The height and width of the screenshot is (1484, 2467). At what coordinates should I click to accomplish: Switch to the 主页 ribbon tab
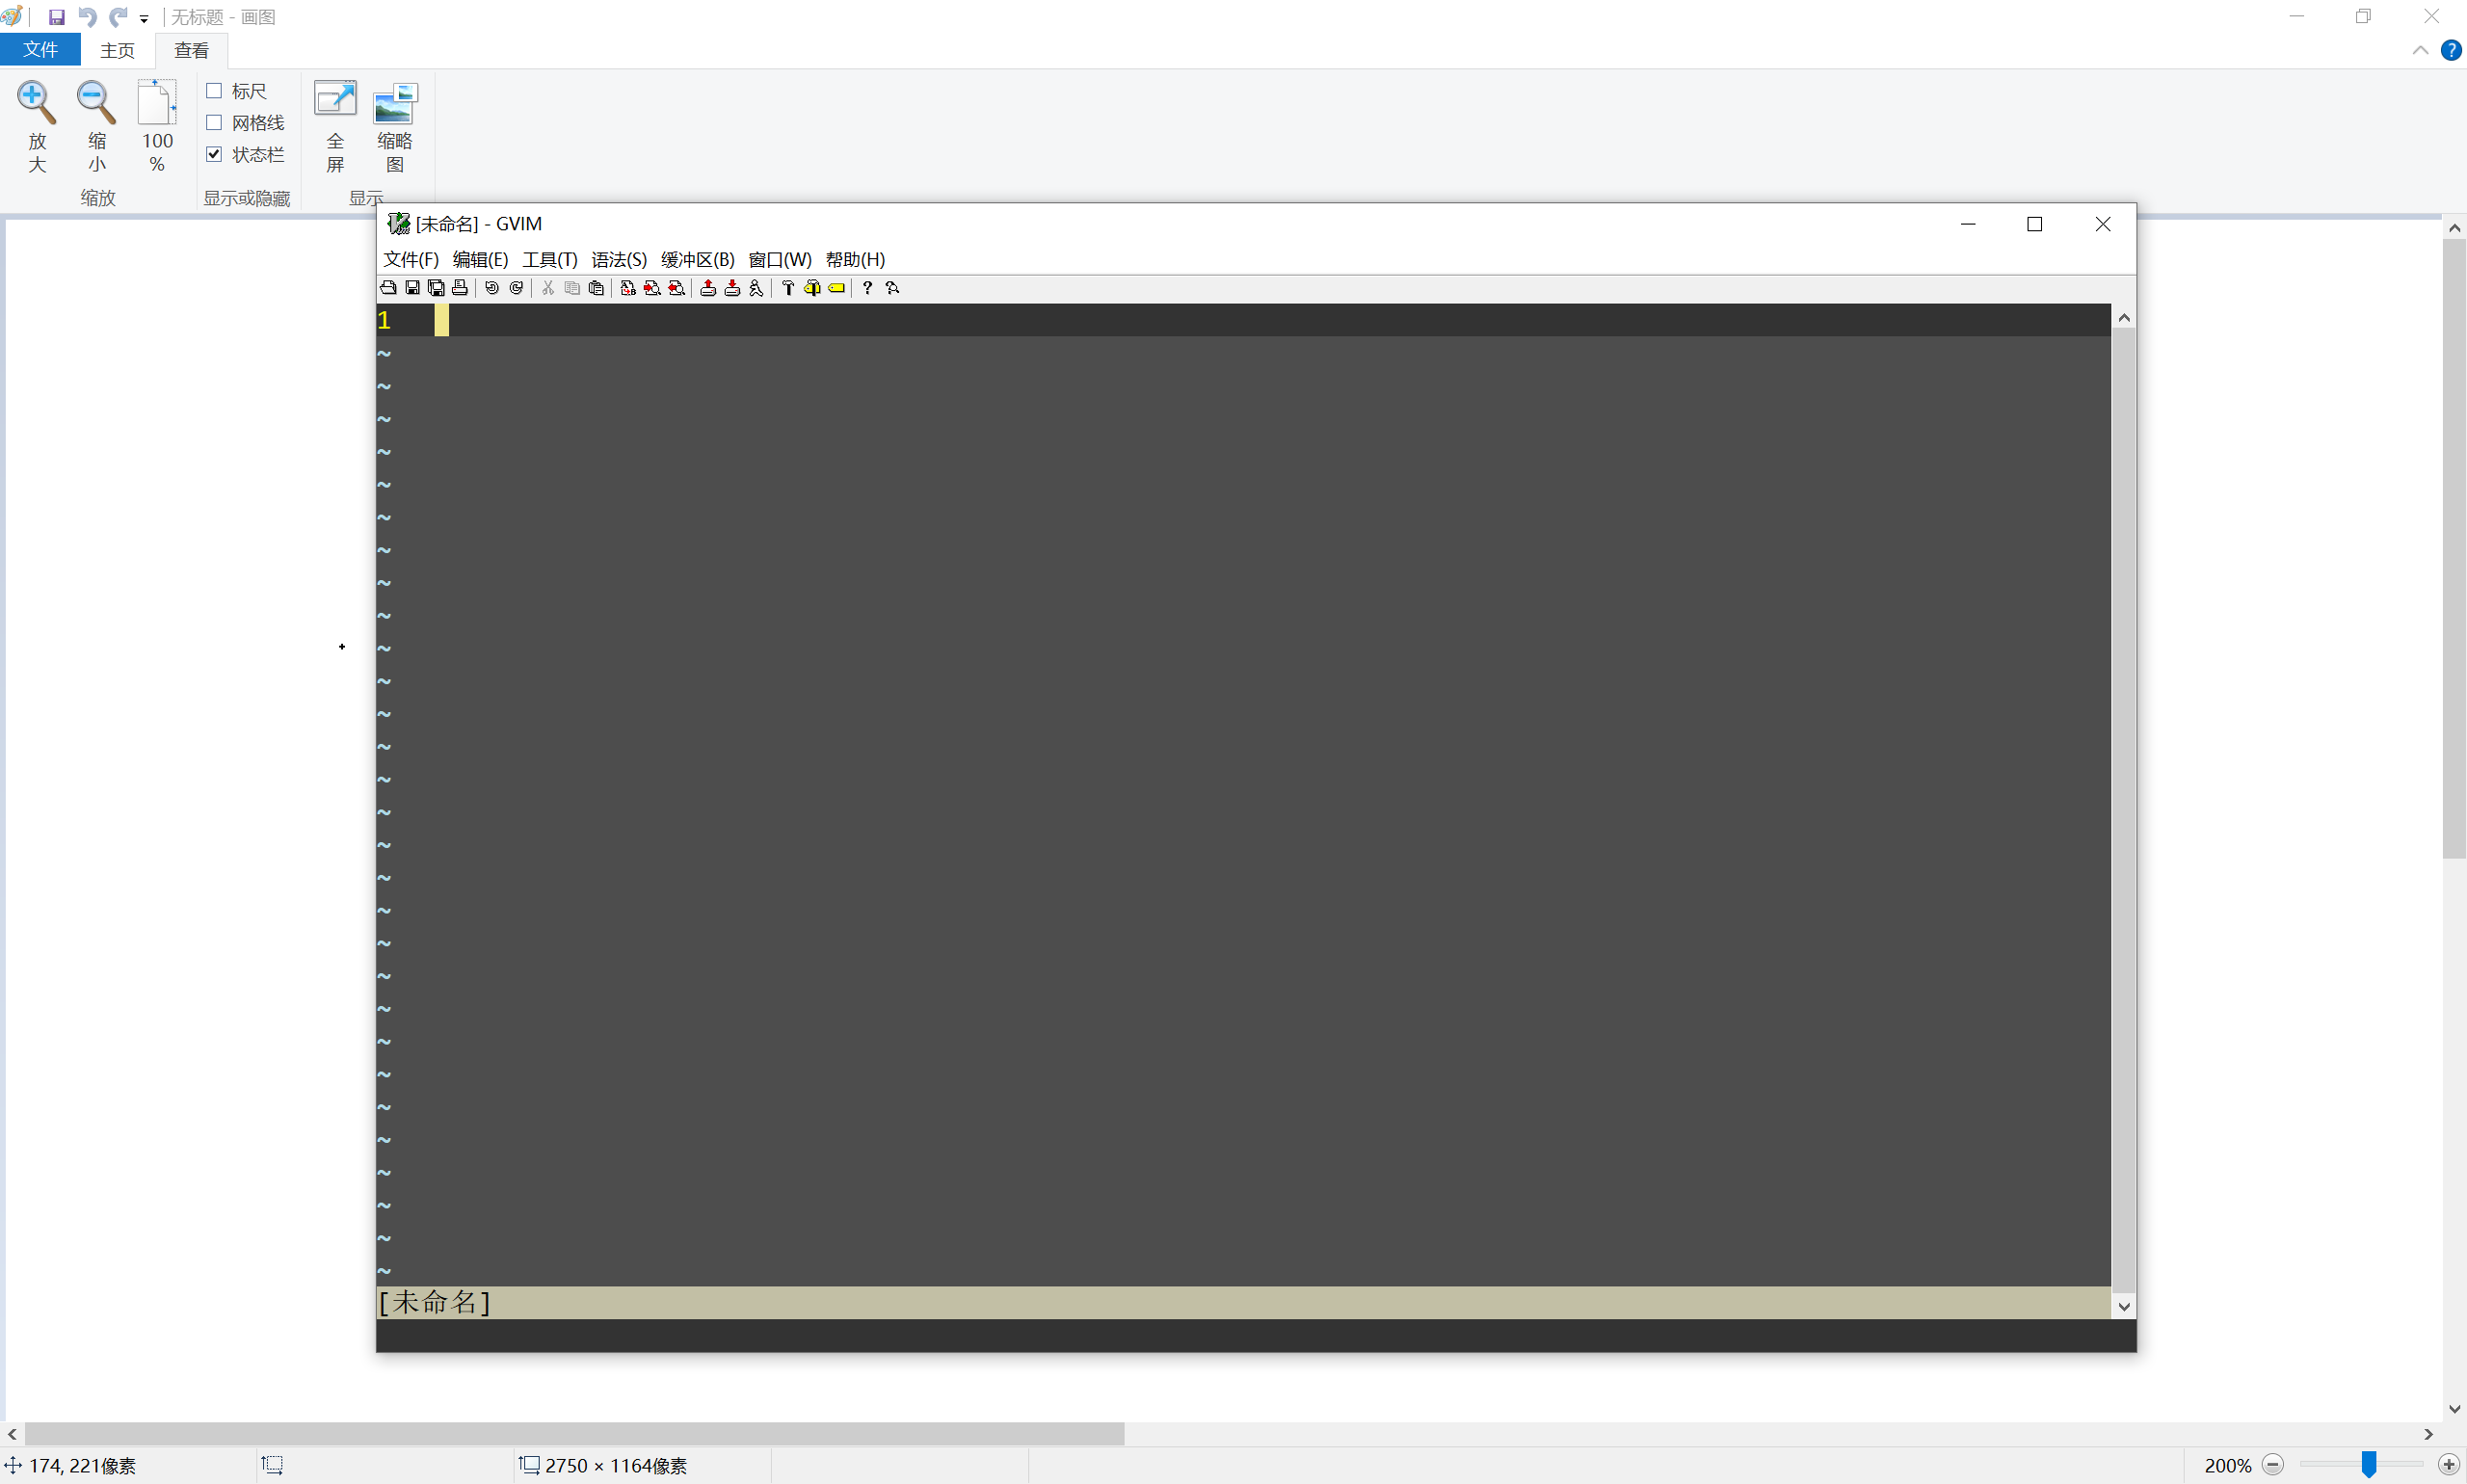(117, 50)
